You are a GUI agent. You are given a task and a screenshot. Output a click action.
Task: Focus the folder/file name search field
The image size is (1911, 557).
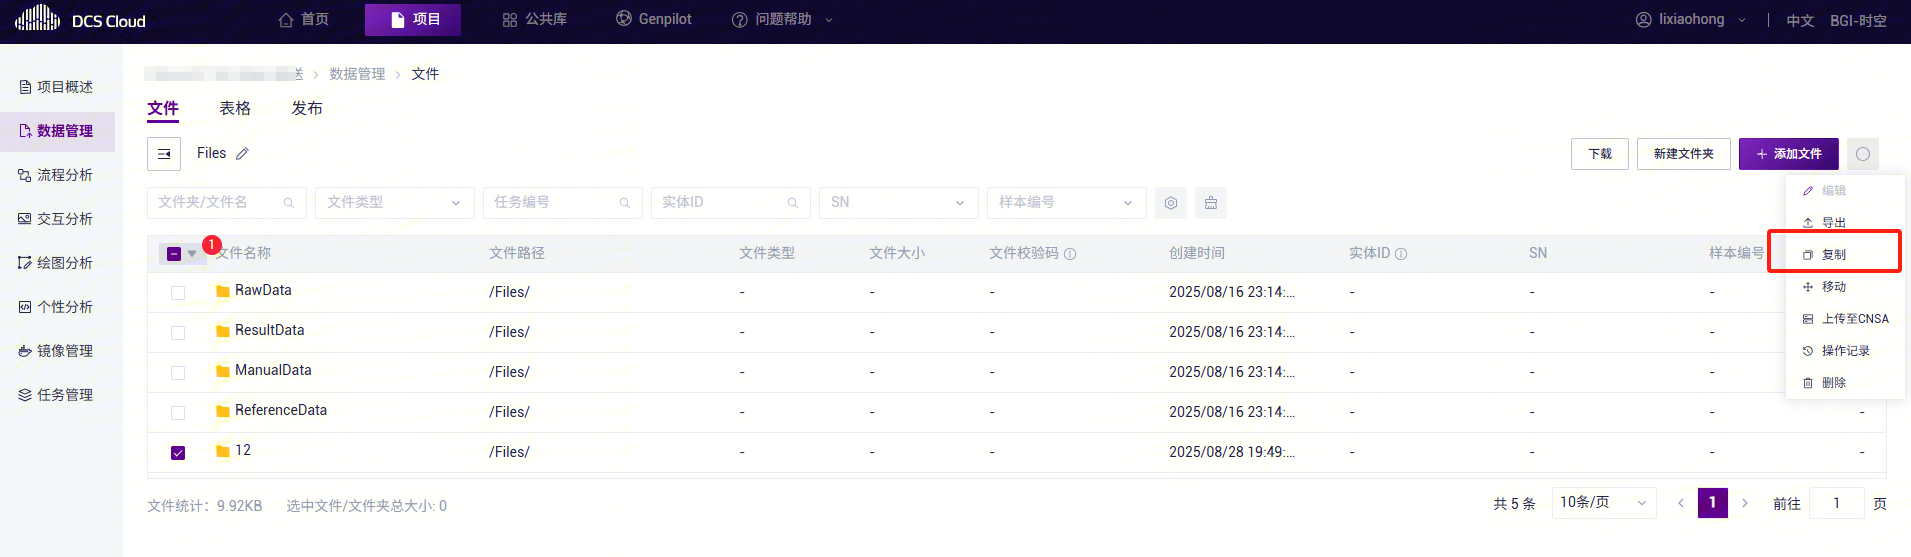click(x=218, y=203)
